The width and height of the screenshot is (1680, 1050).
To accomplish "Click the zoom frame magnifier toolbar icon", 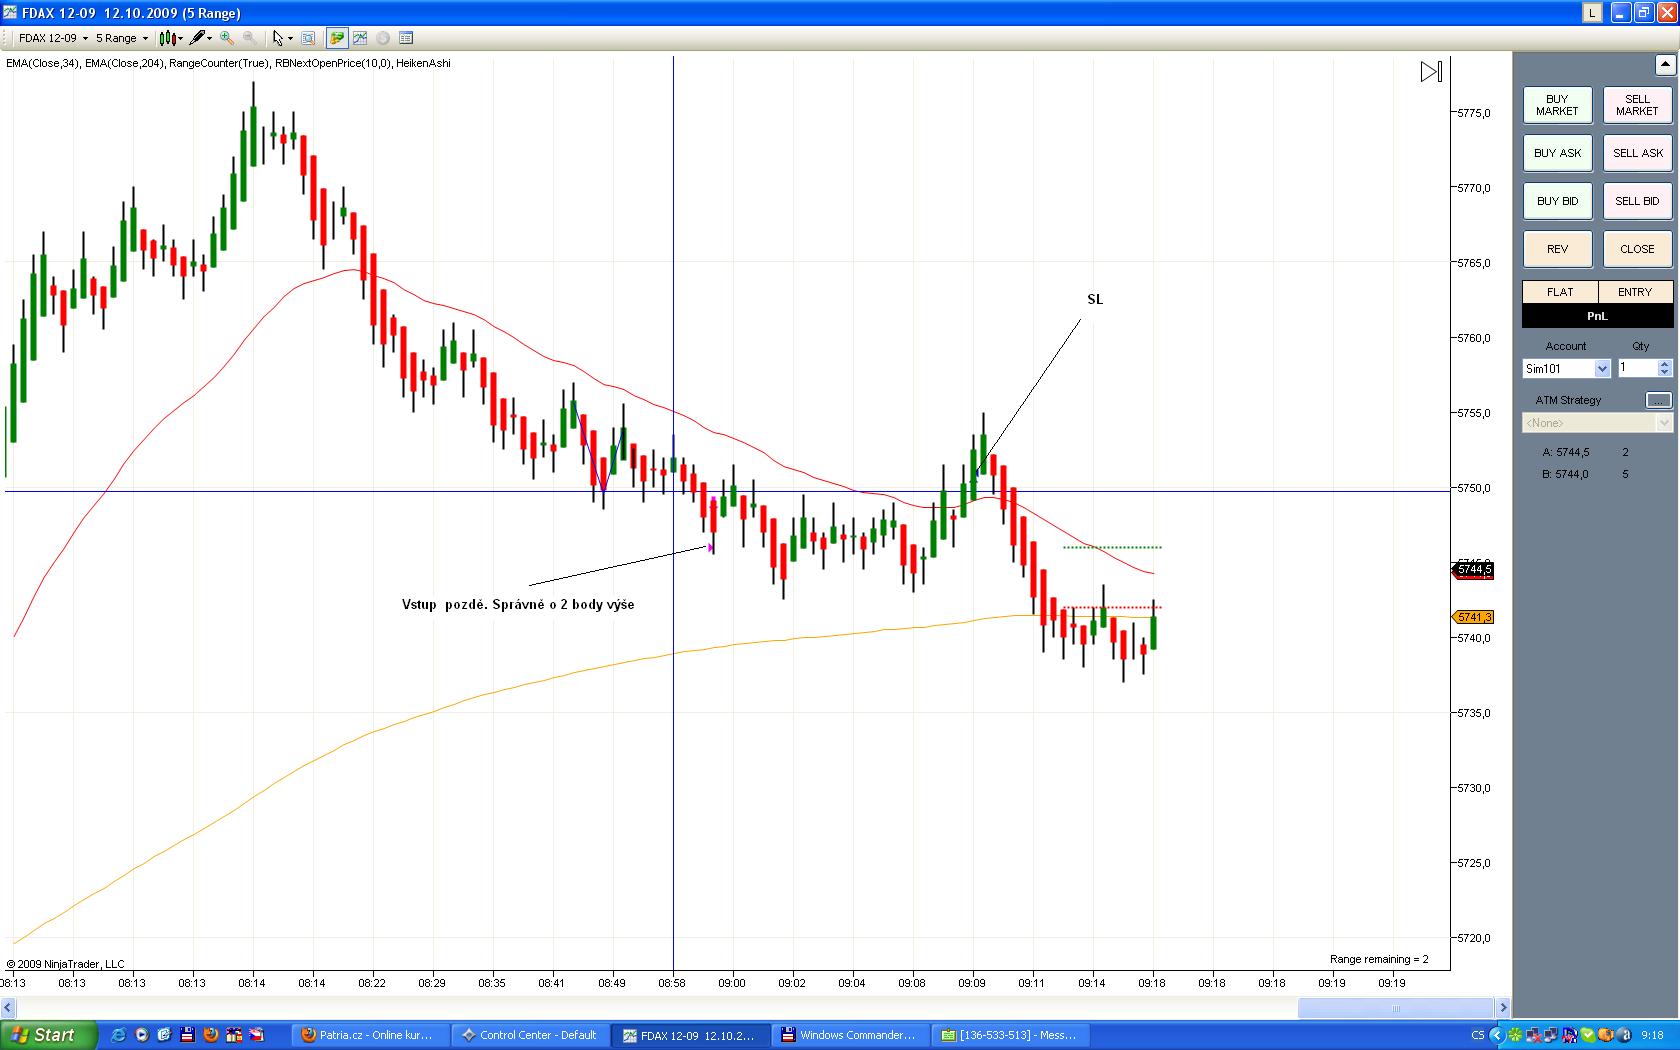I will point(308,38).
